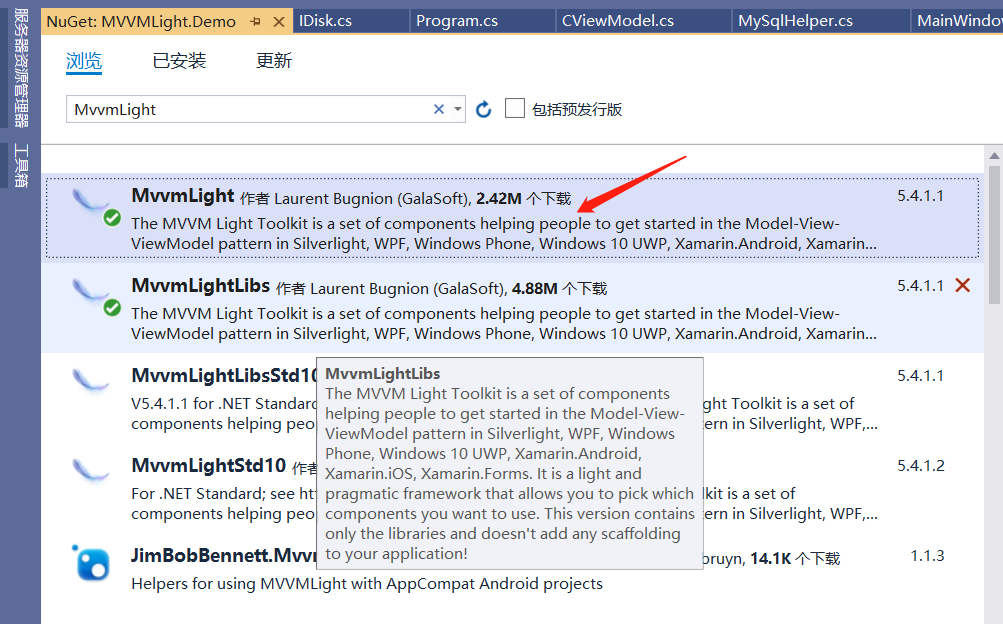
Task: Click the MvvmLightLibsStd10 package icon
Action: pos(92,380)
